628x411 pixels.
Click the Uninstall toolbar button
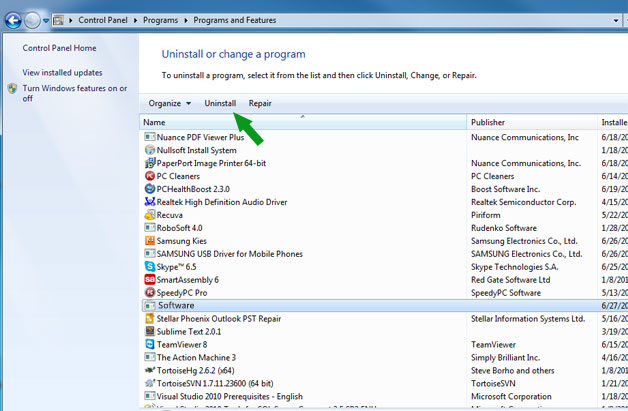click(220, 103)
